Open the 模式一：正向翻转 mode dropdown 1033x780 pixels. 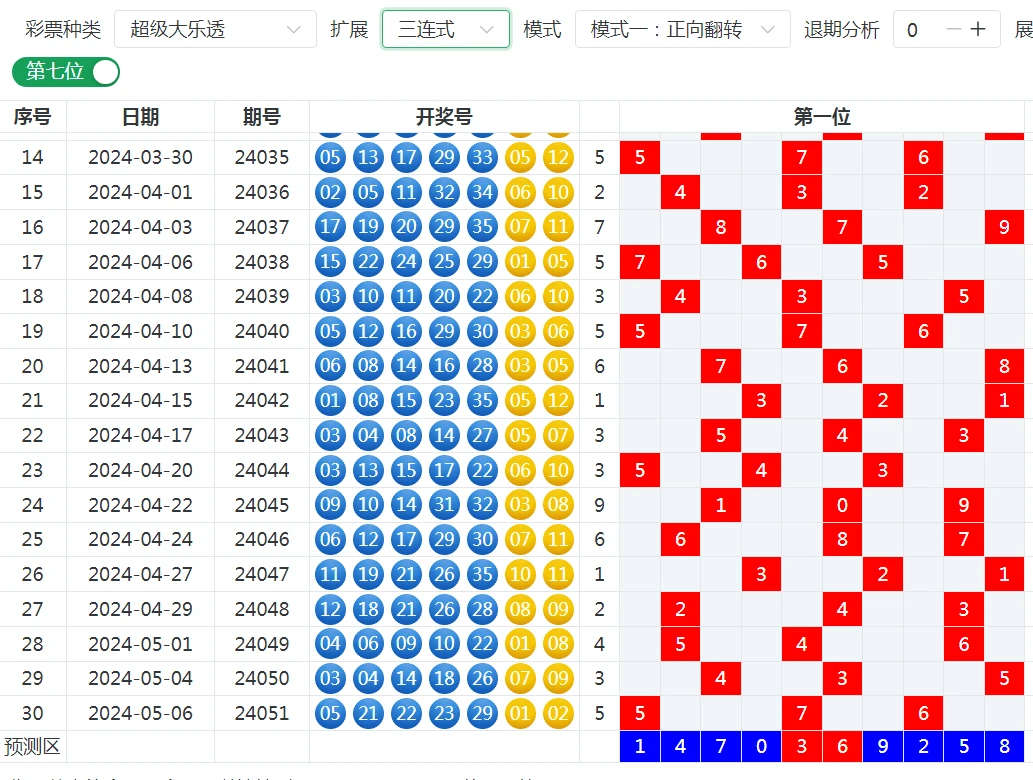683,29
